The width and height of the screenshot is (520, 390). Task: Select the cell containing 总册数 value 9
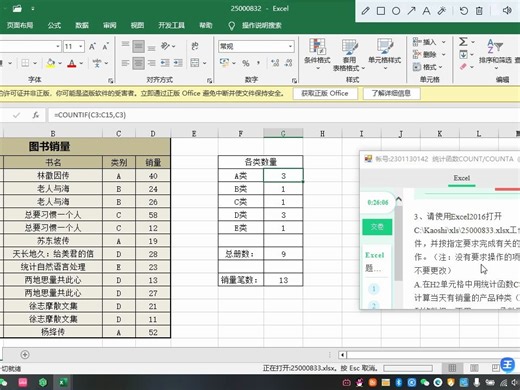click(x=283, y=254)
